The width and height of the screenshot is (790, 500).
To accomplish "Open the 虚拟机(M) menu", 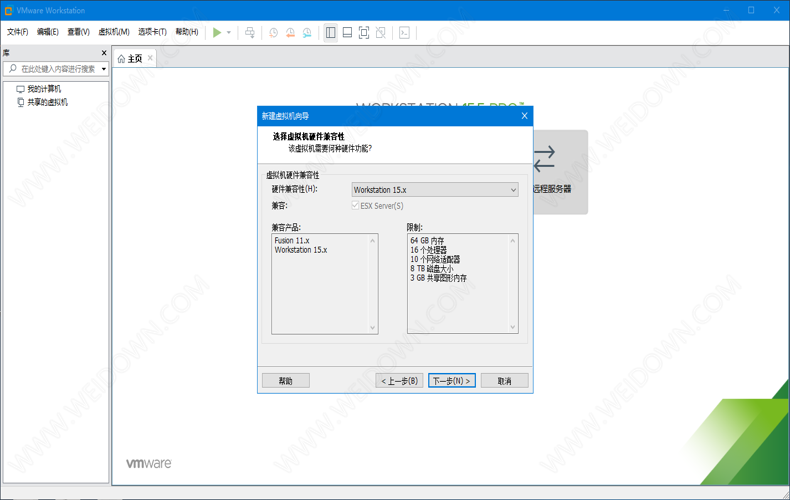I will coord(114,32).
